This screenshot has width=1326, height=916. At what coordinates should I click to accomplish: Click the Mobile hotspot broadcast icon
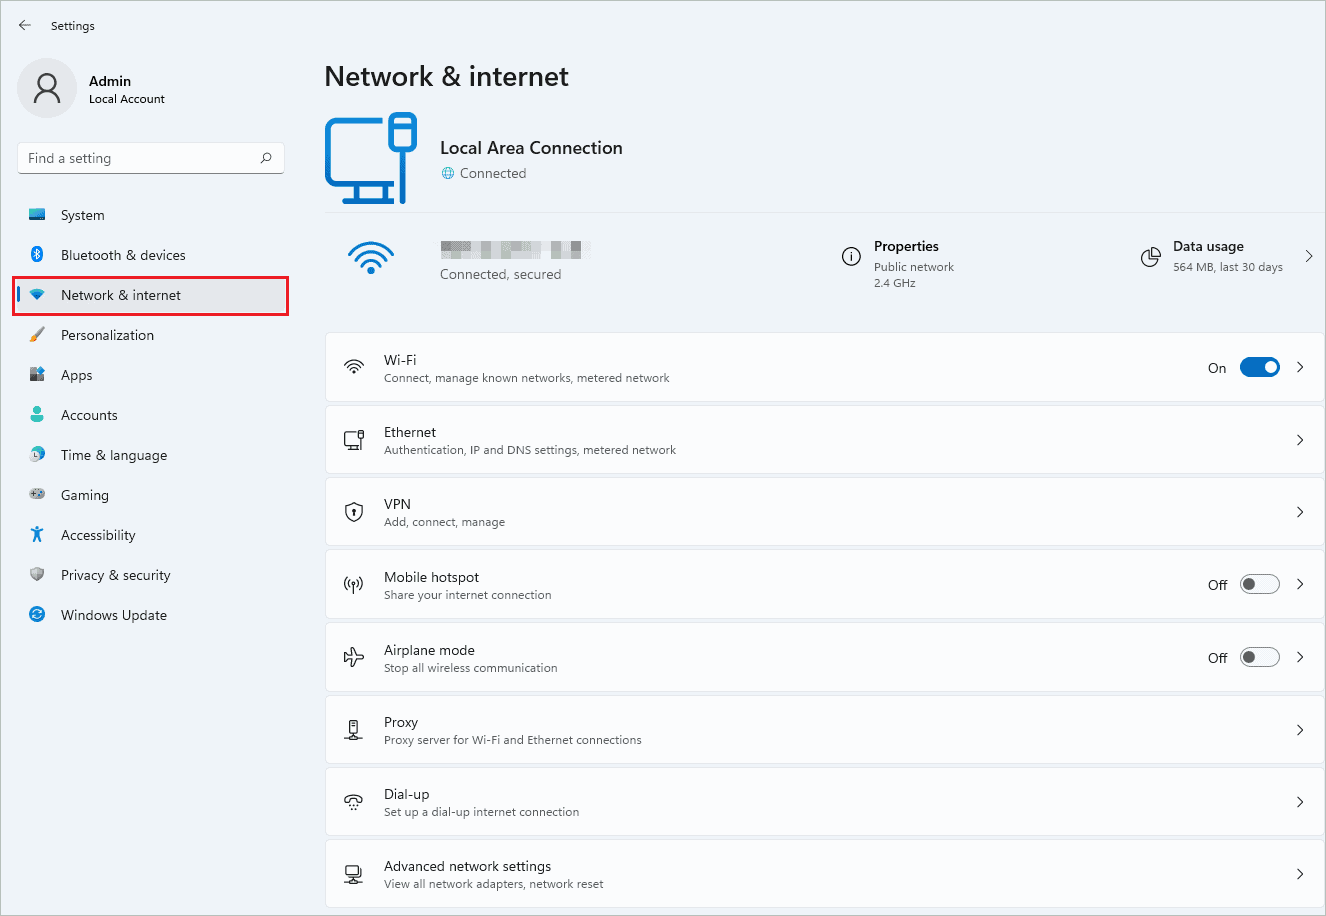(x=354, y=585)
